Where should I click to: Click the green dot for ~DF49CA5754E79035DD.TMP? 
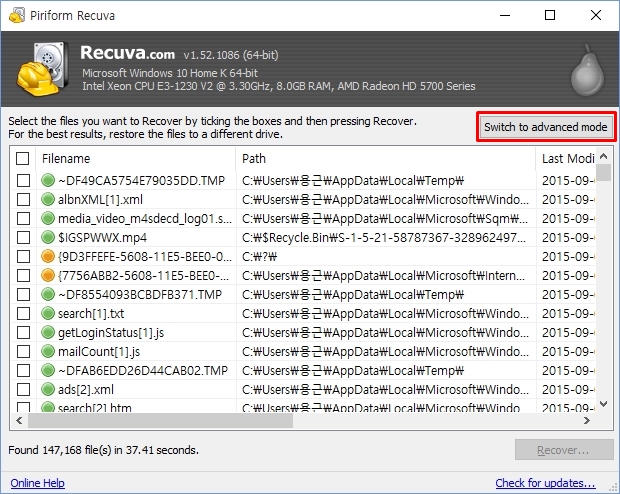[48, 180]
